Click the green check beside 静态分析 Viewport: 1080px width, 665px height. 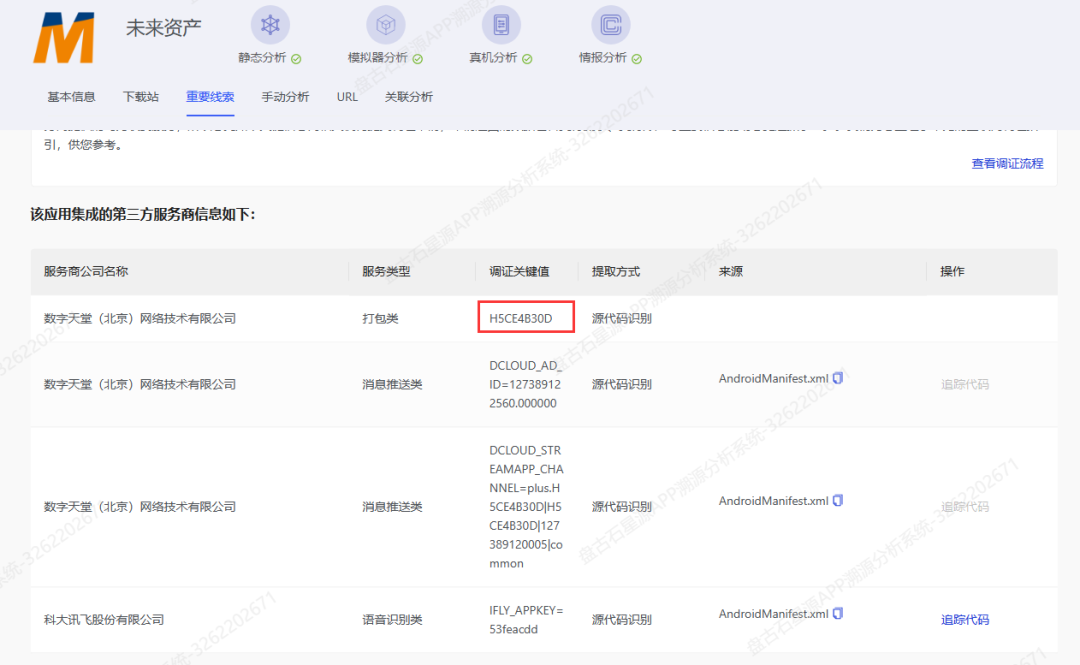coord(296,59)
